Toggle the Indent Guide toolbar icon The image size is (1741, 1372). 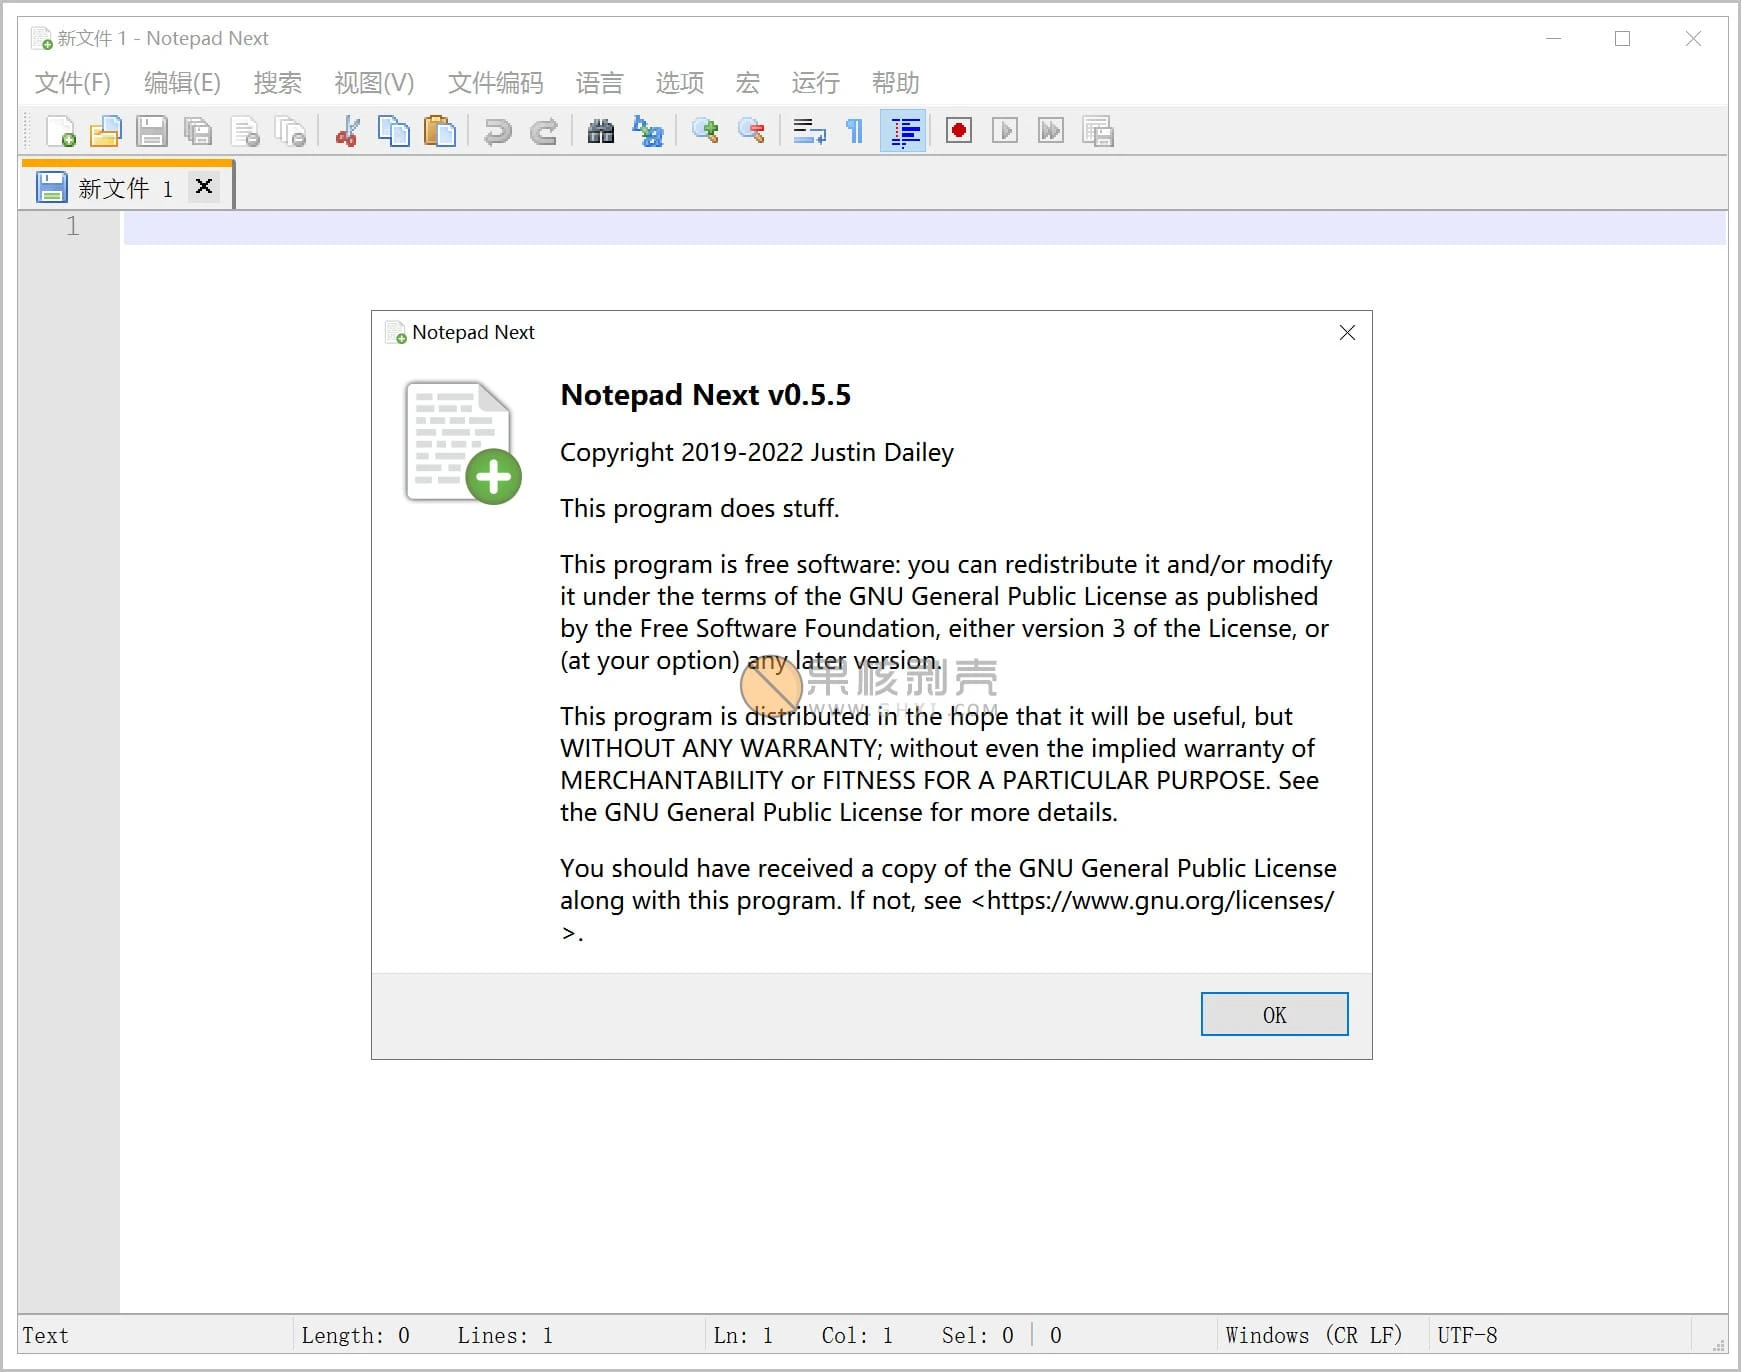(904, 131)
